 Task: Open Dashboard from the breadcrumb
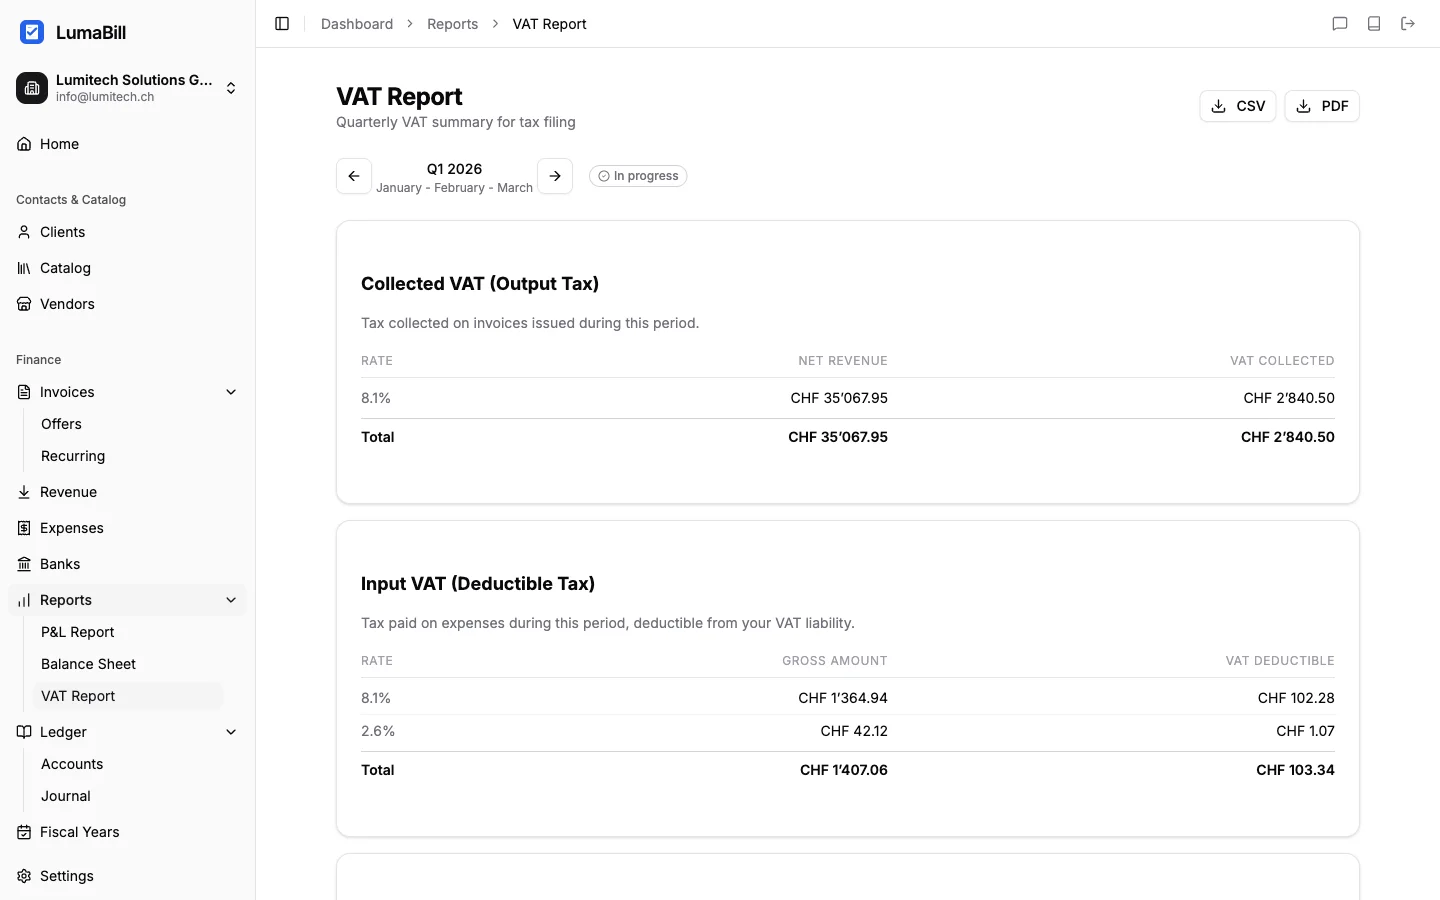[356, 23]
